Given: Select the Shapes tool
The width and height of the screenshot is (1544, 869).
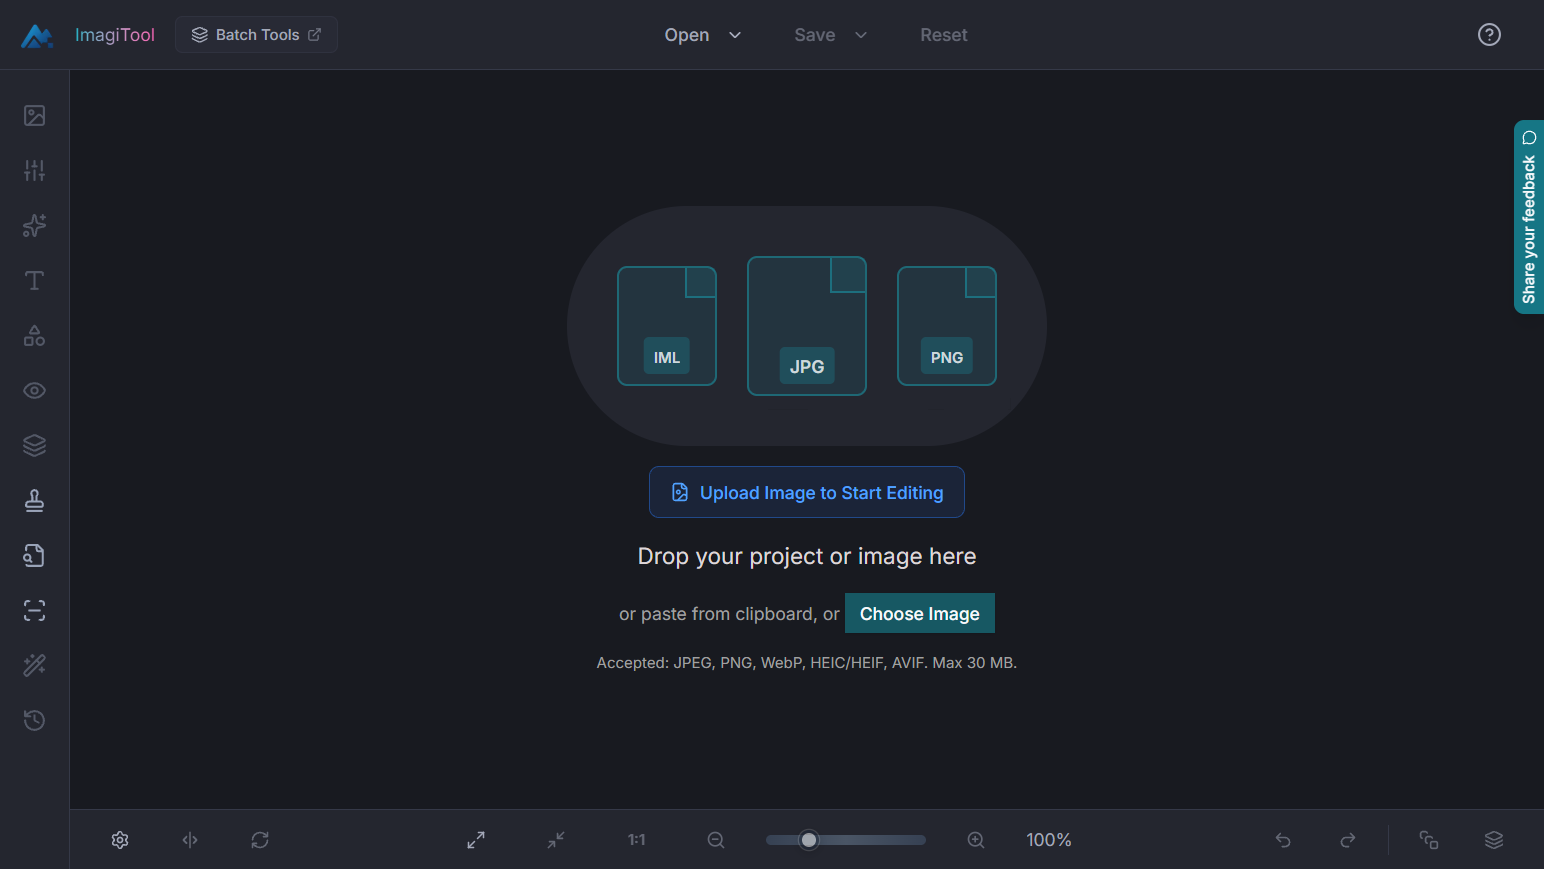Looking at the screenshot, I should 34,336.
